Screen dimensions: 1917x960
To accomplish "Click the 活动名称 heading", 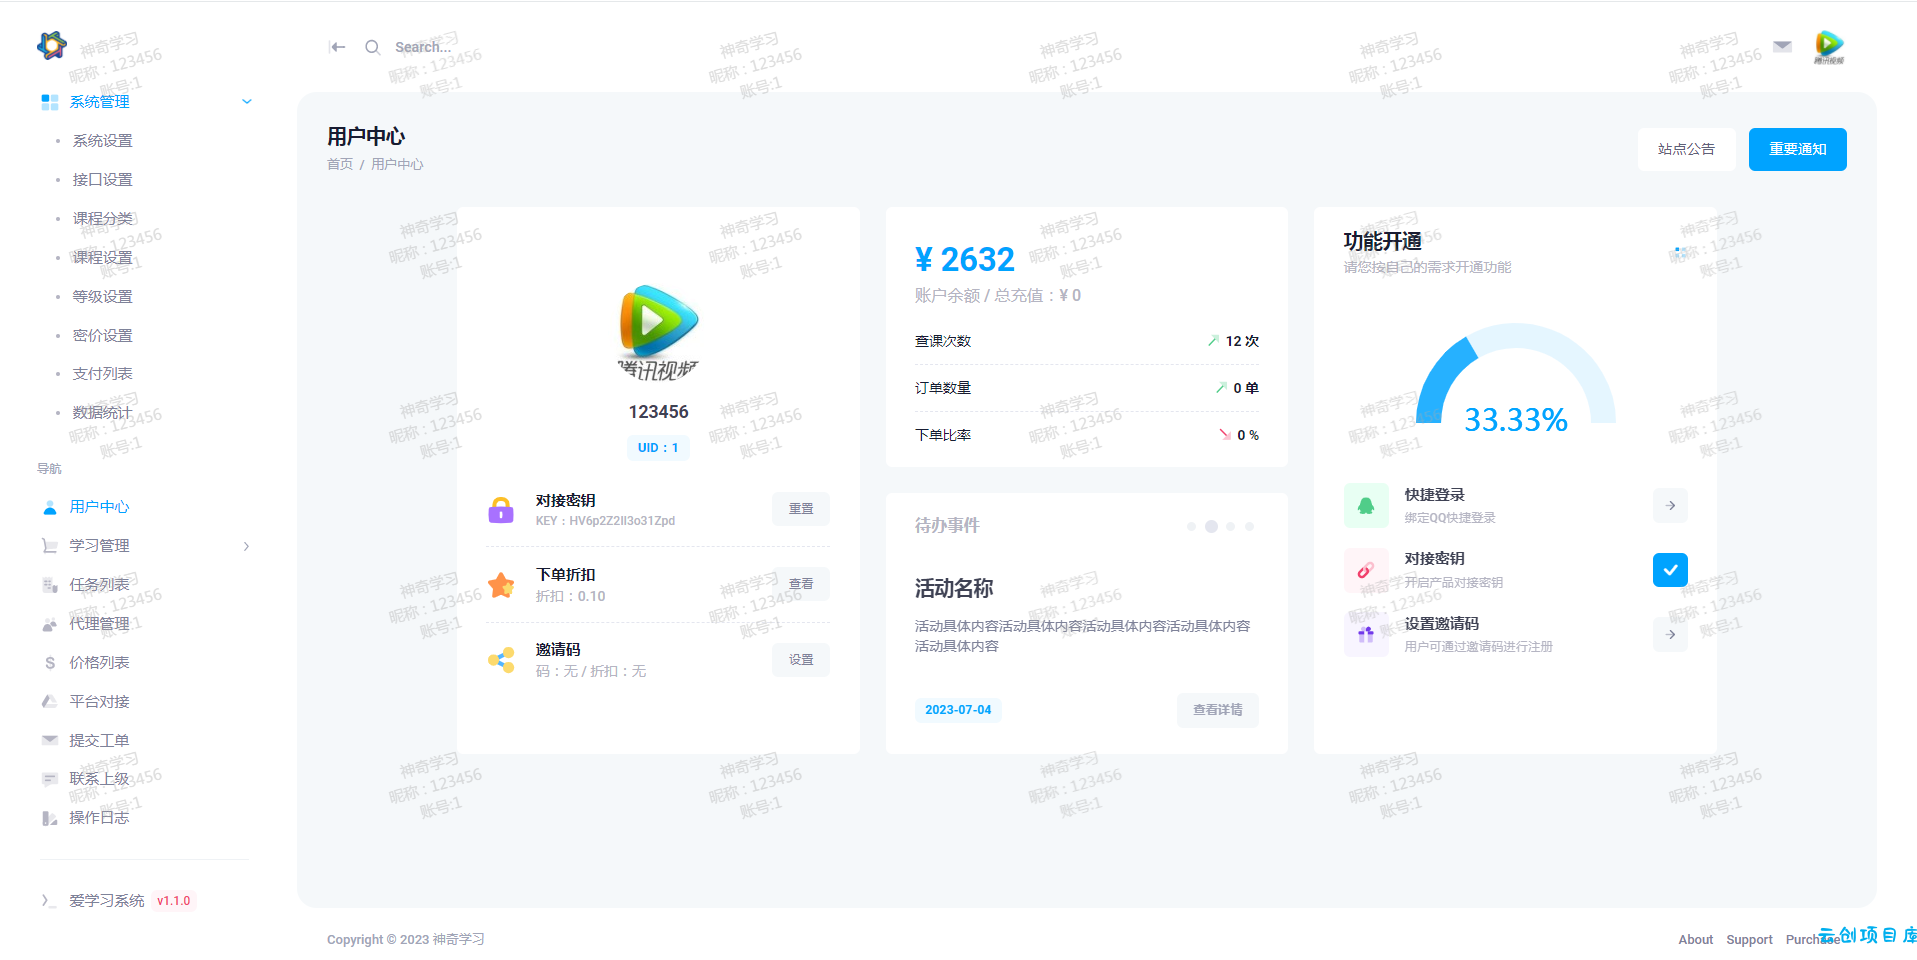I will tap(954, 589).
